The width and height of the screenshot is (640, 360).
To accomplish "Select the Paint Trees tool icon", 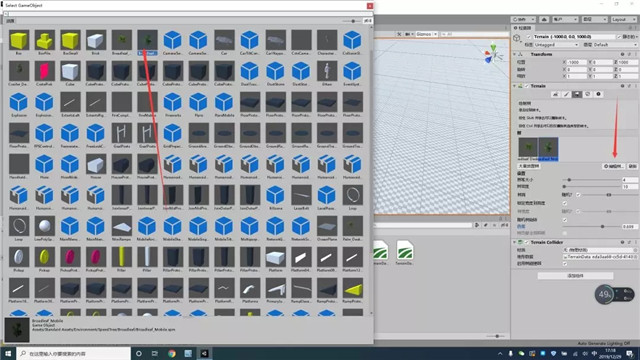I will pyautogui.click(x=577, y=94).
